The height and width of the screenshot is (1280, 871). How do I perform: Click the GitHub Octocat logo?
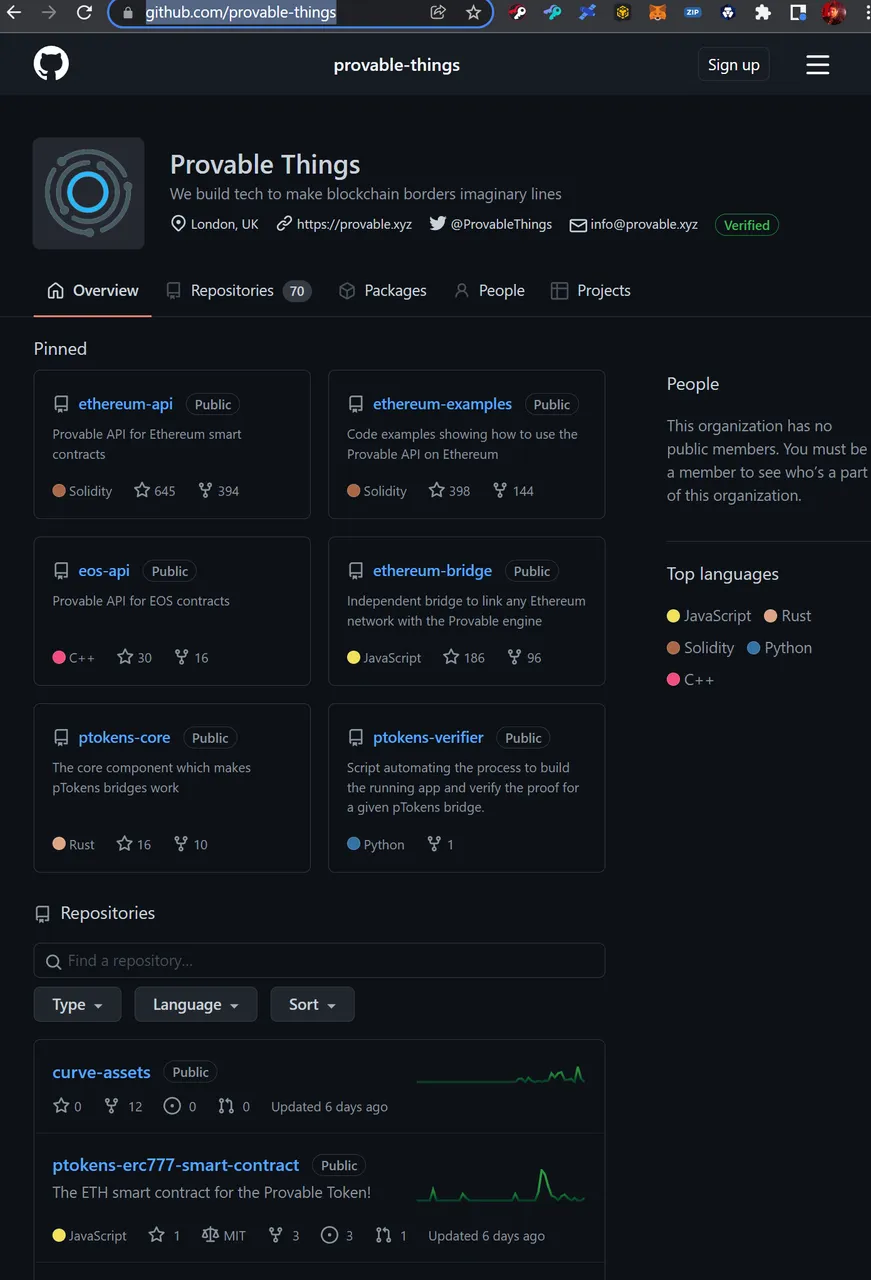coord(52,65)
